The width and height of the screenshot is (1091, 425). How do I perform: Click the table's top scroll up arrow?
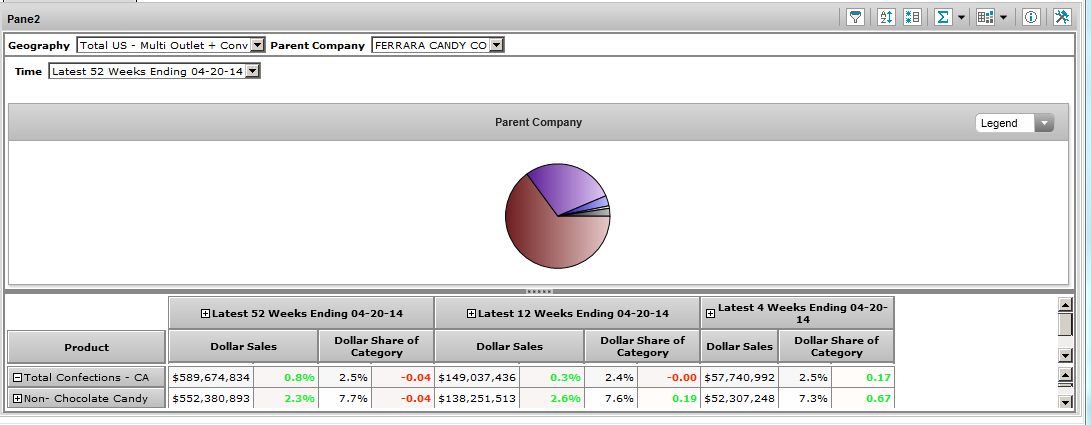click(x=1065, y=303)
